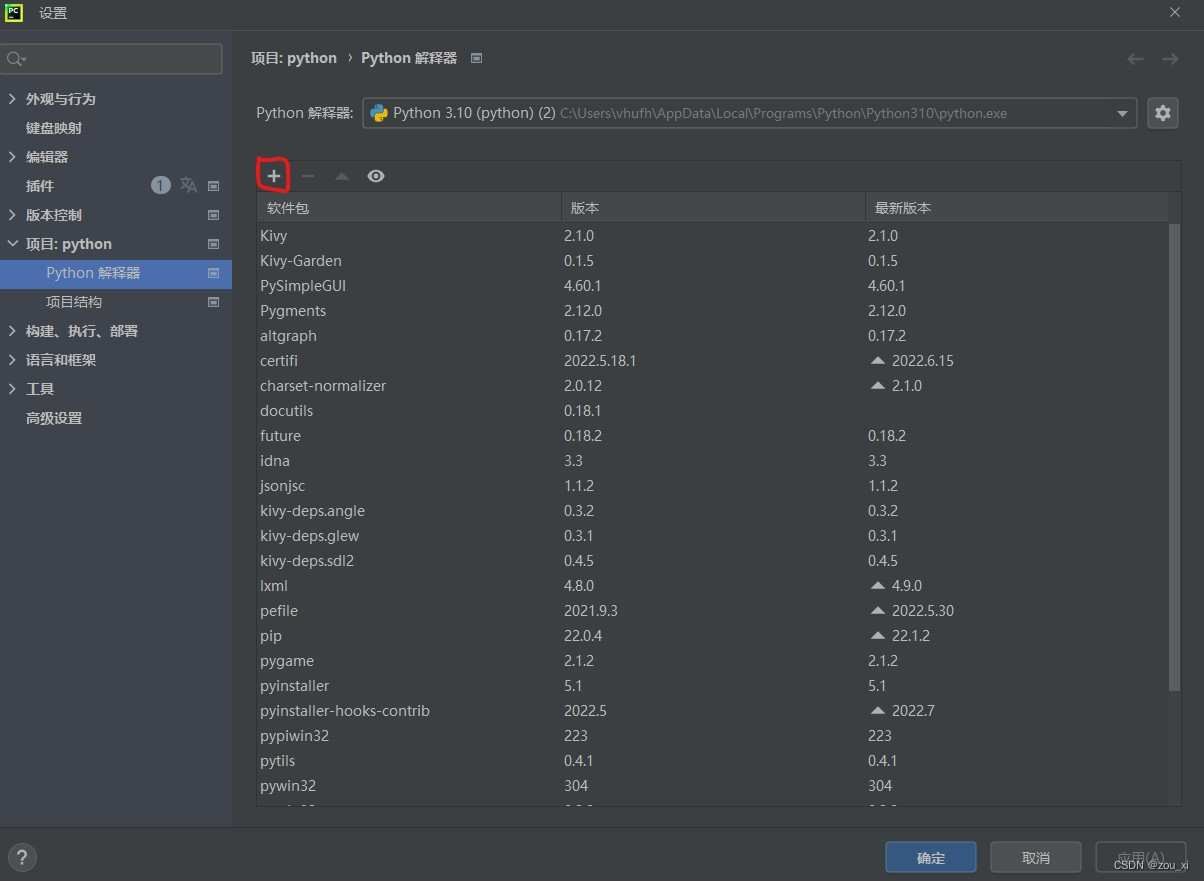Click project-level icon on 插件 row

tap(213, 186)
